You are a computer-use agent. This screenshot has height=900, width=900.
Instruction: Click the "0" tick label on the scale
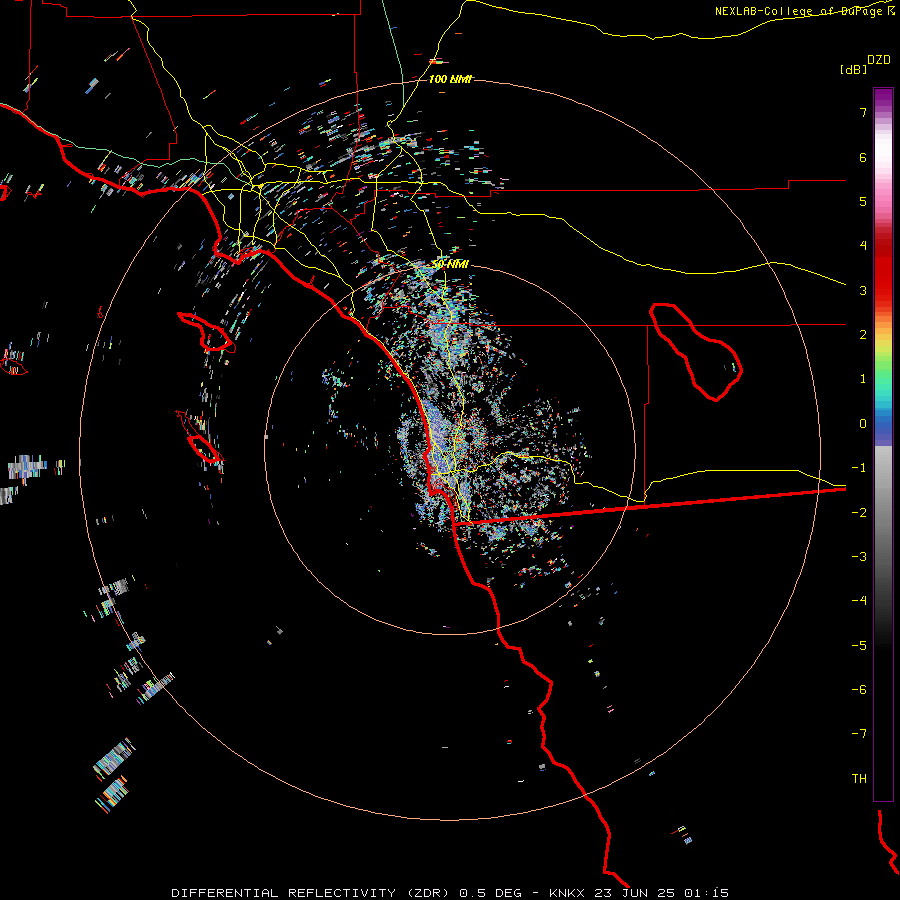pos(863,424)
